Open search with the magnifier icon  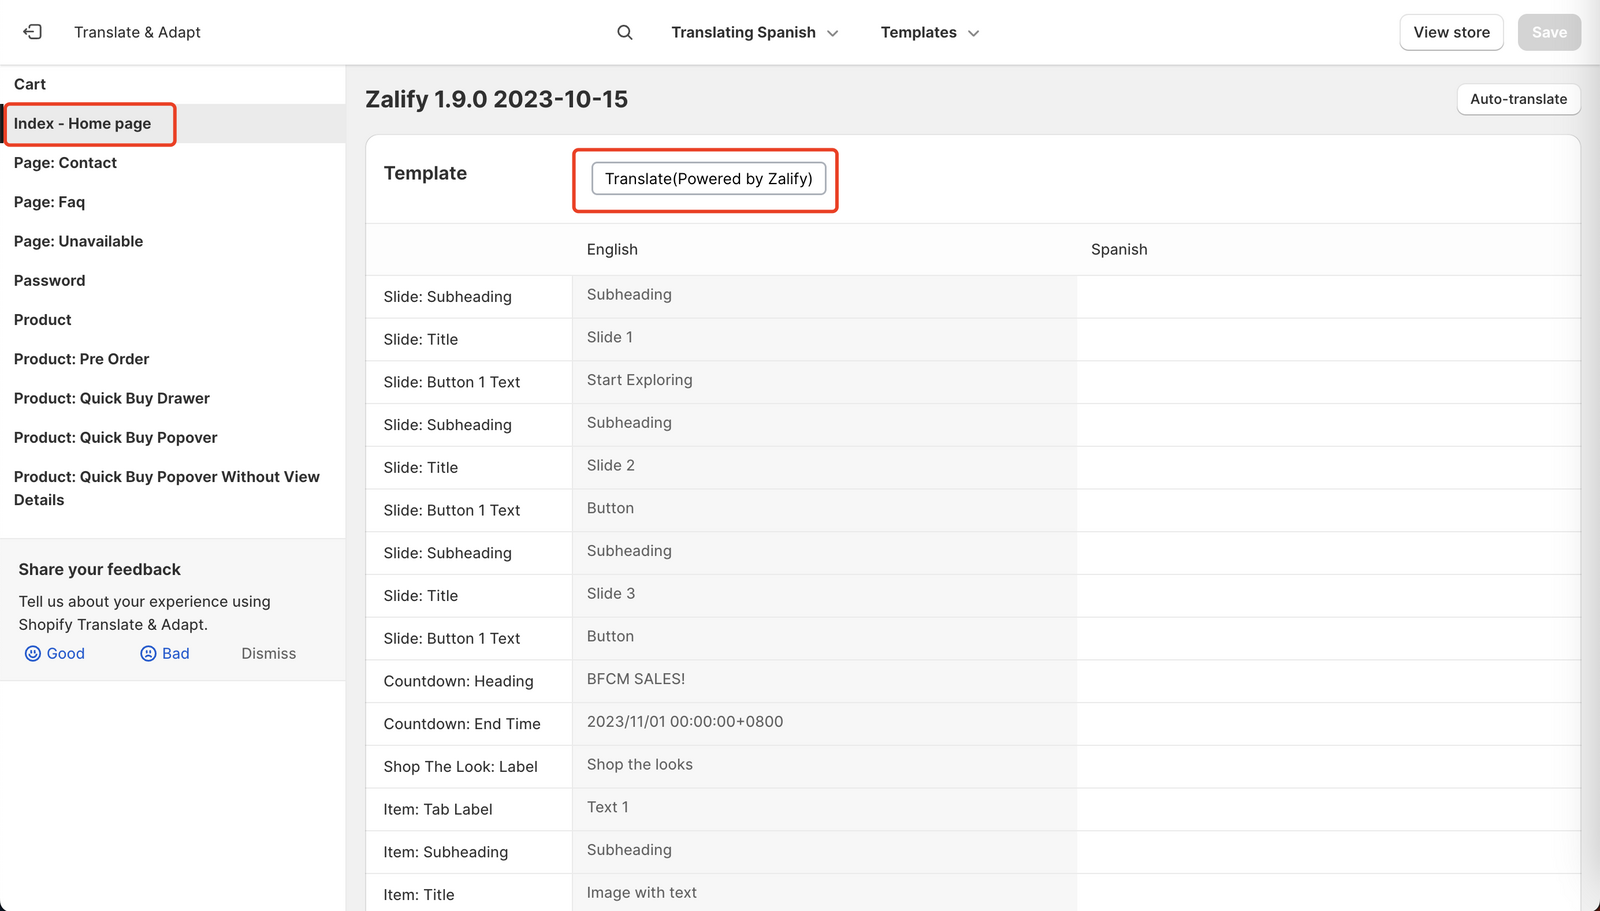pyautogui.click(x=625, y=32)
